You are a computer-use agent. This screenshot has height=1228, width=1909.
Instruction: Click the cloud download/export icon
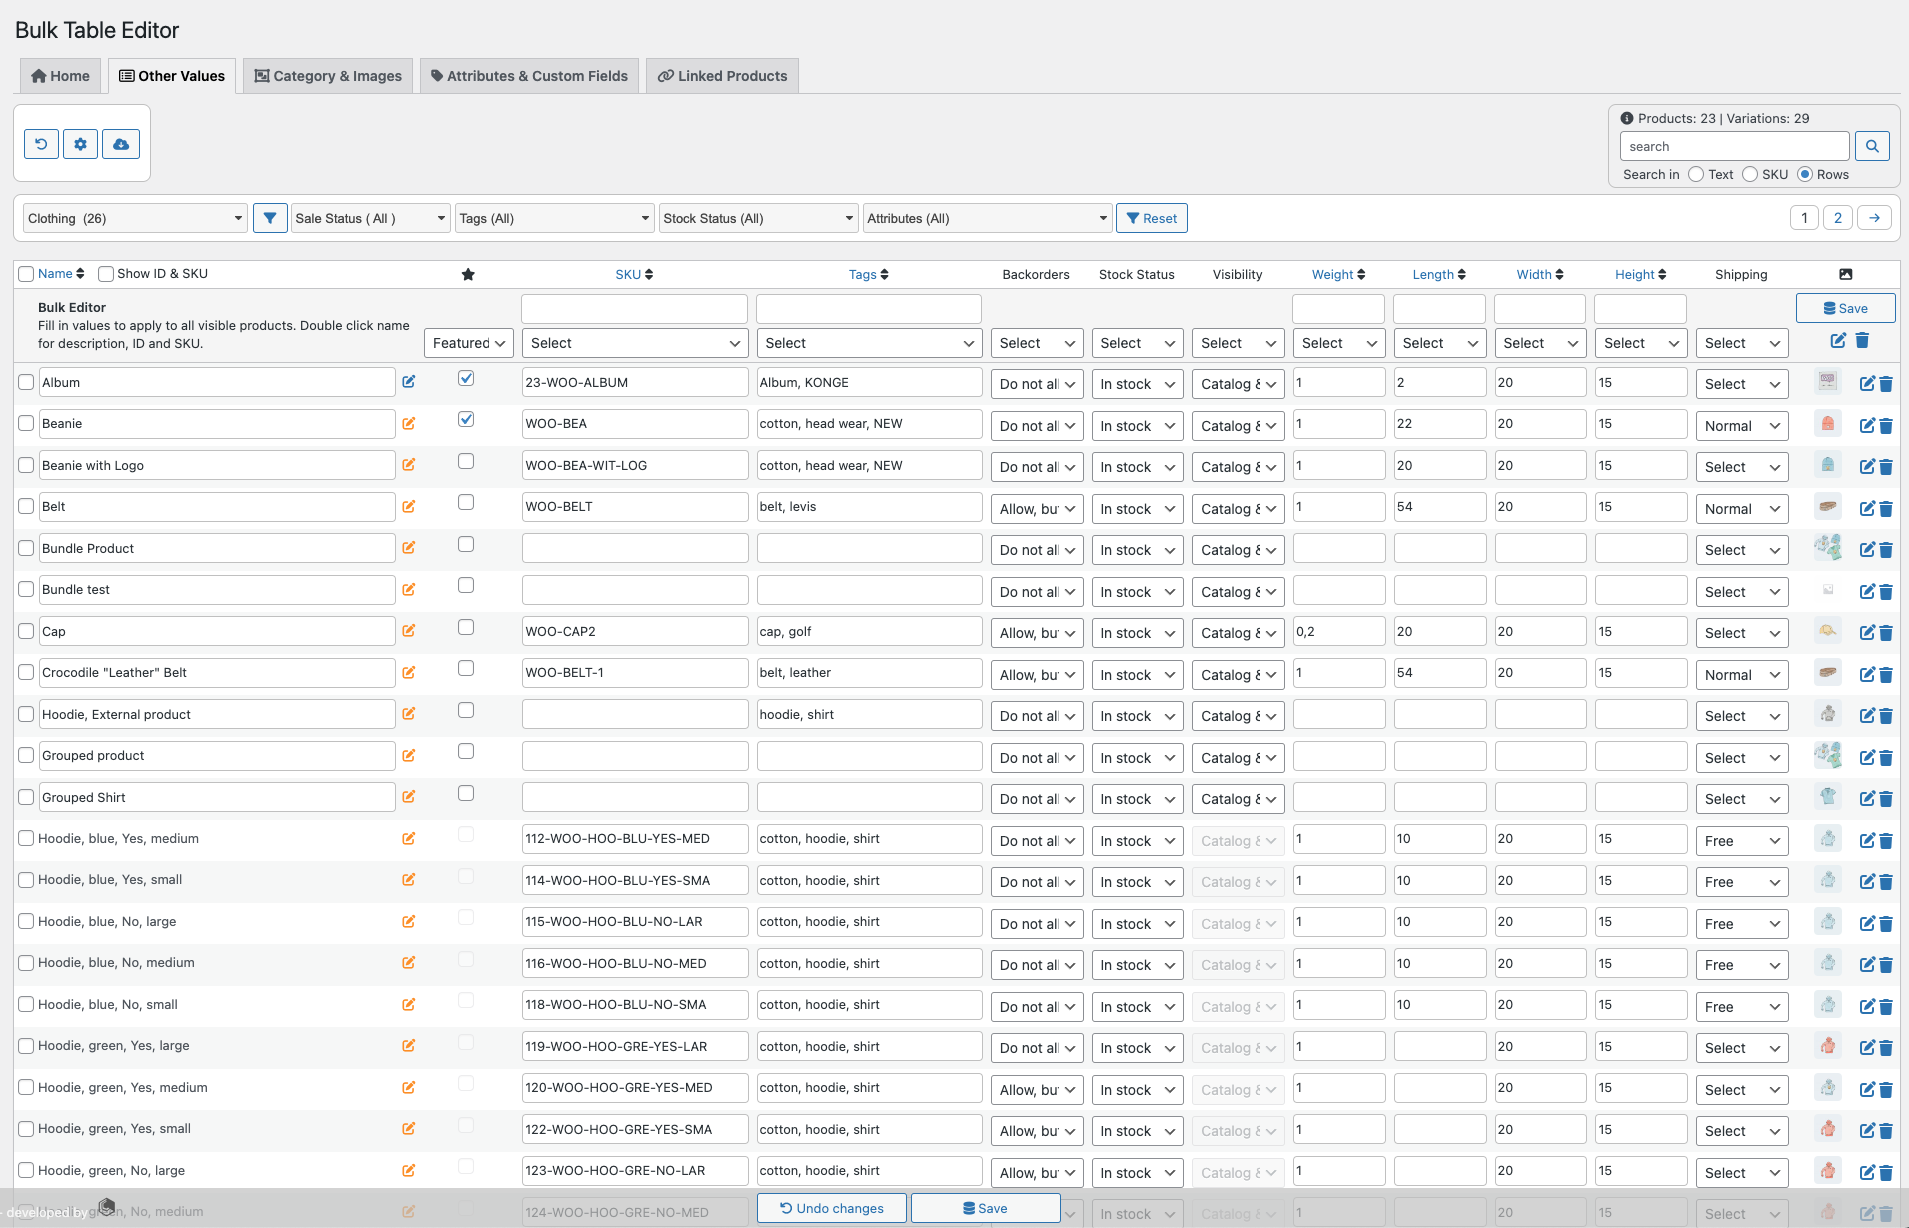pos(120,143)
